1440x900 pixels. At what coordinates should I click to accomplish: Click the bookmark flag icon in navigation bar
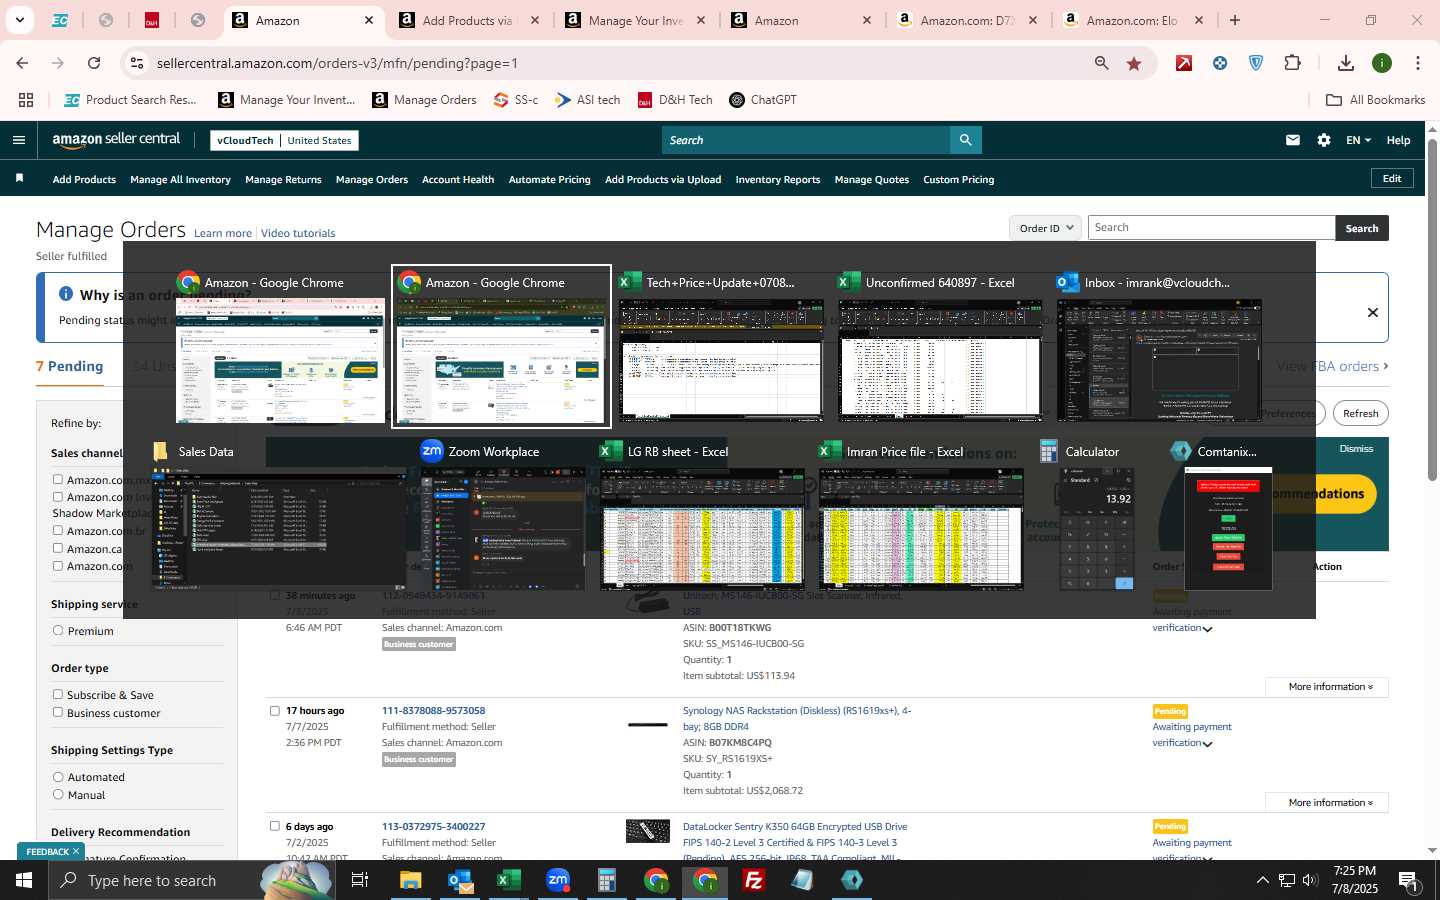click(x=19, y=178)
